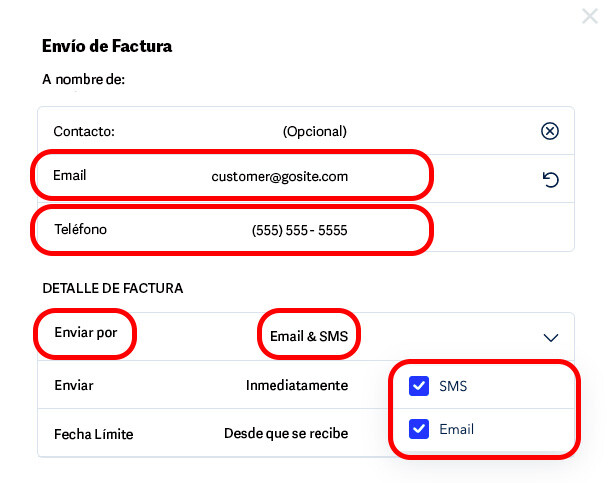Viewport: 611px width, 483px height.
Task: Click the 'DETALLE DE FACTURA' section heading
Action: tap(112, 288)
